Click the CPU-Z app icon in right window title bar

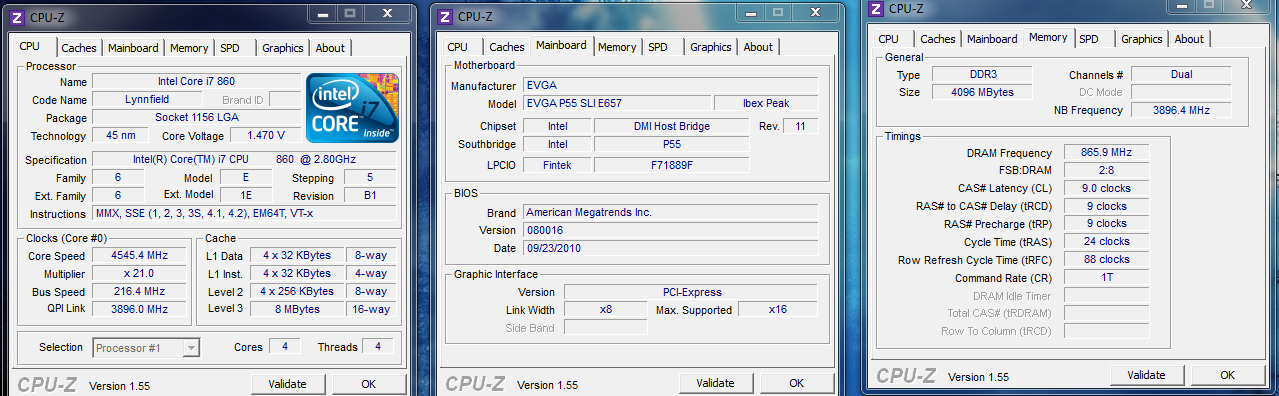coord(875,9)
